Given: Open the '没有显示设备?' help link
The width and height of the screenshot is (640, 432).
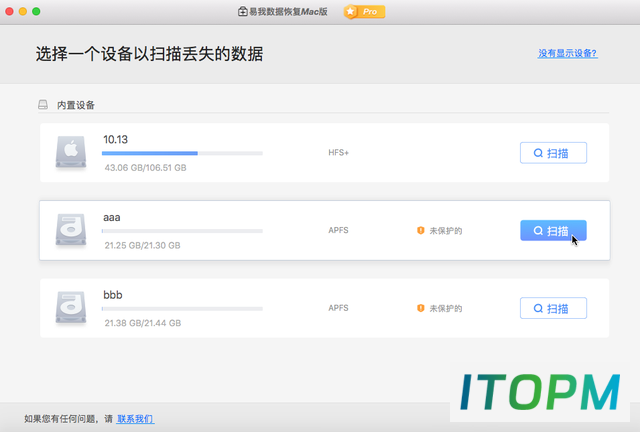Looking at the screenshot, I should (x=567, y=53).
